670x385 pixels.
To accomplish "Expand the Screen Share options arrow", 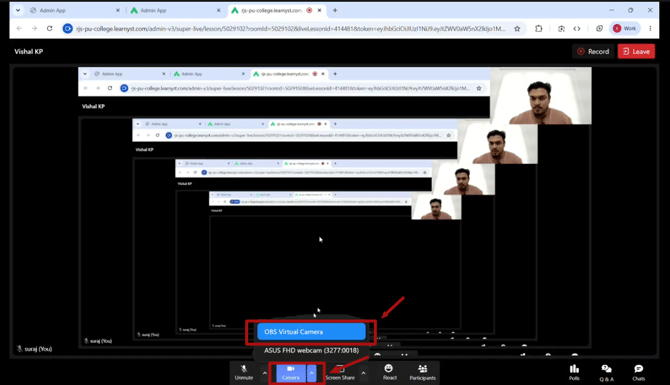I will tap(363, 373).
